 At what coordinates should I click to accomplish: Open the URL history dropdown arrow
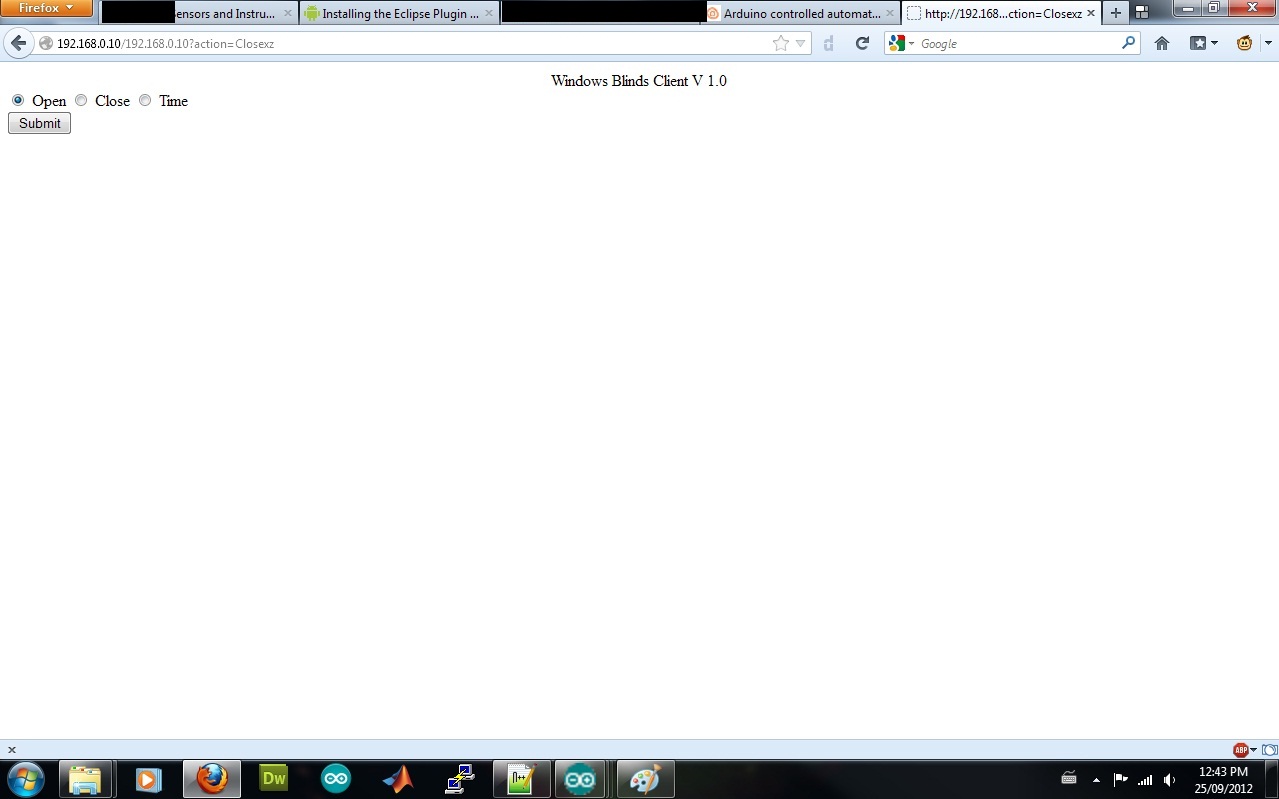click(x=800, y=44)
